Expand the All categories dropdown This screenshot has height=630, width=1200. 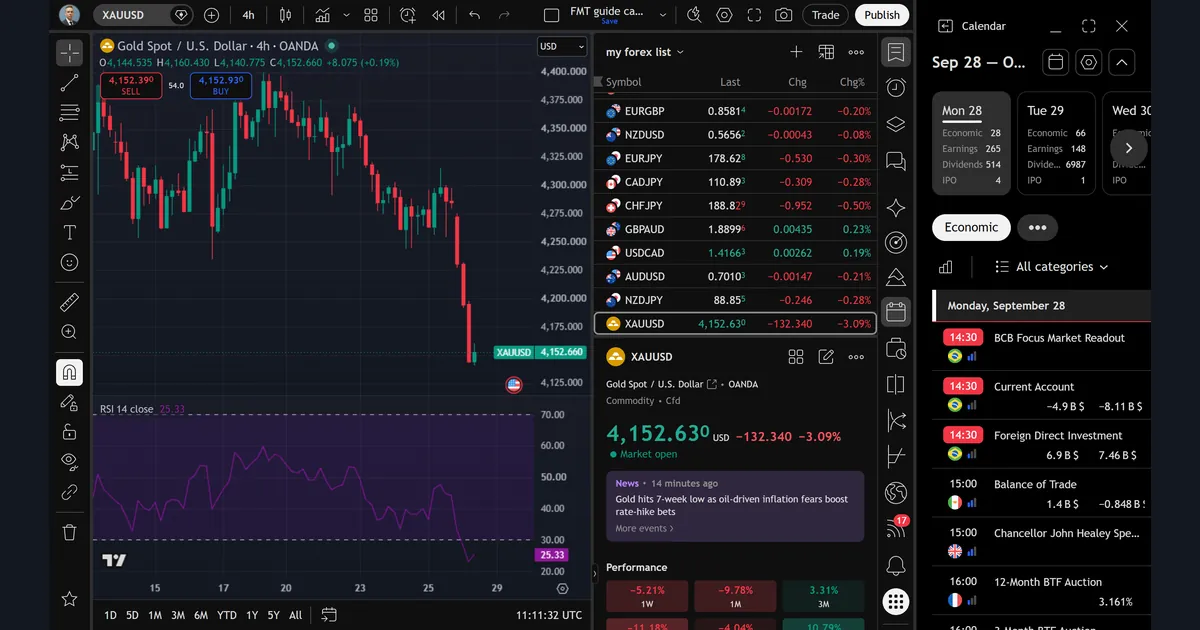point(1052,267)
